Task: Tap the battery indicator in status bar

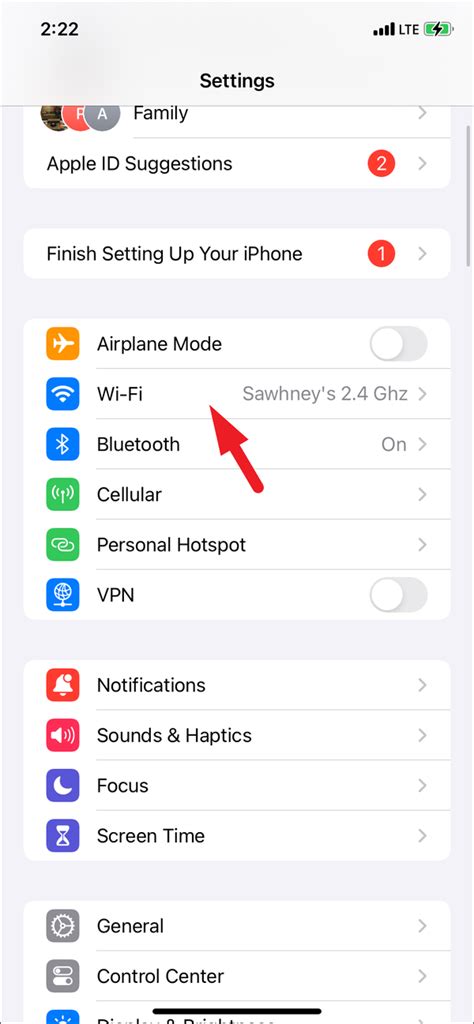Action: coord(438,29)
